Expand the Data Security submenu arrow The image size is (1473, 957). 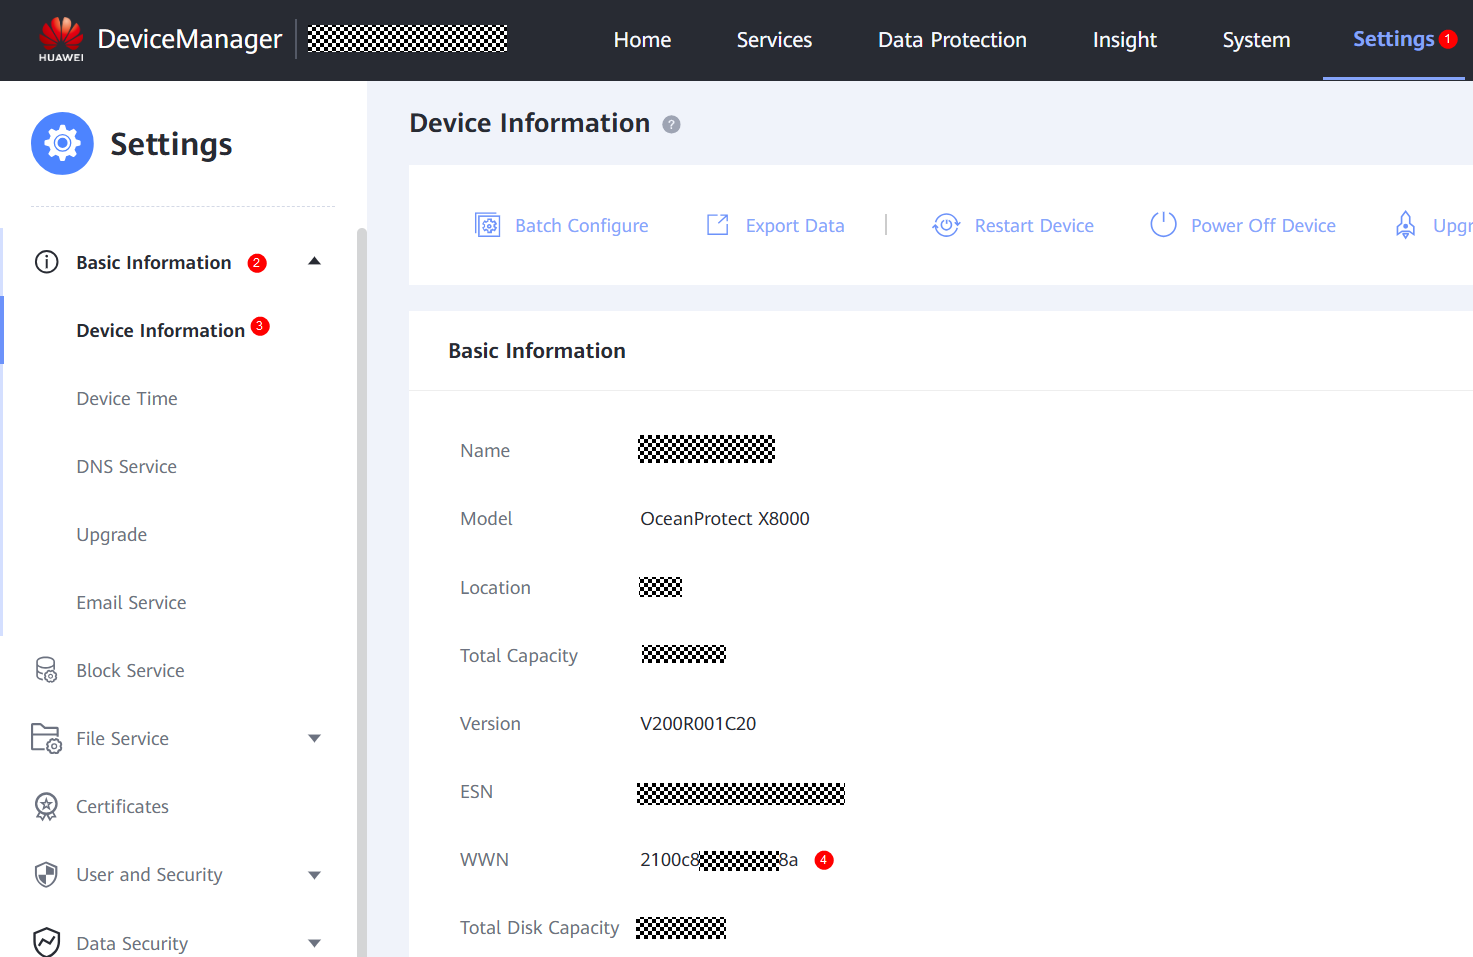[315, 943]
